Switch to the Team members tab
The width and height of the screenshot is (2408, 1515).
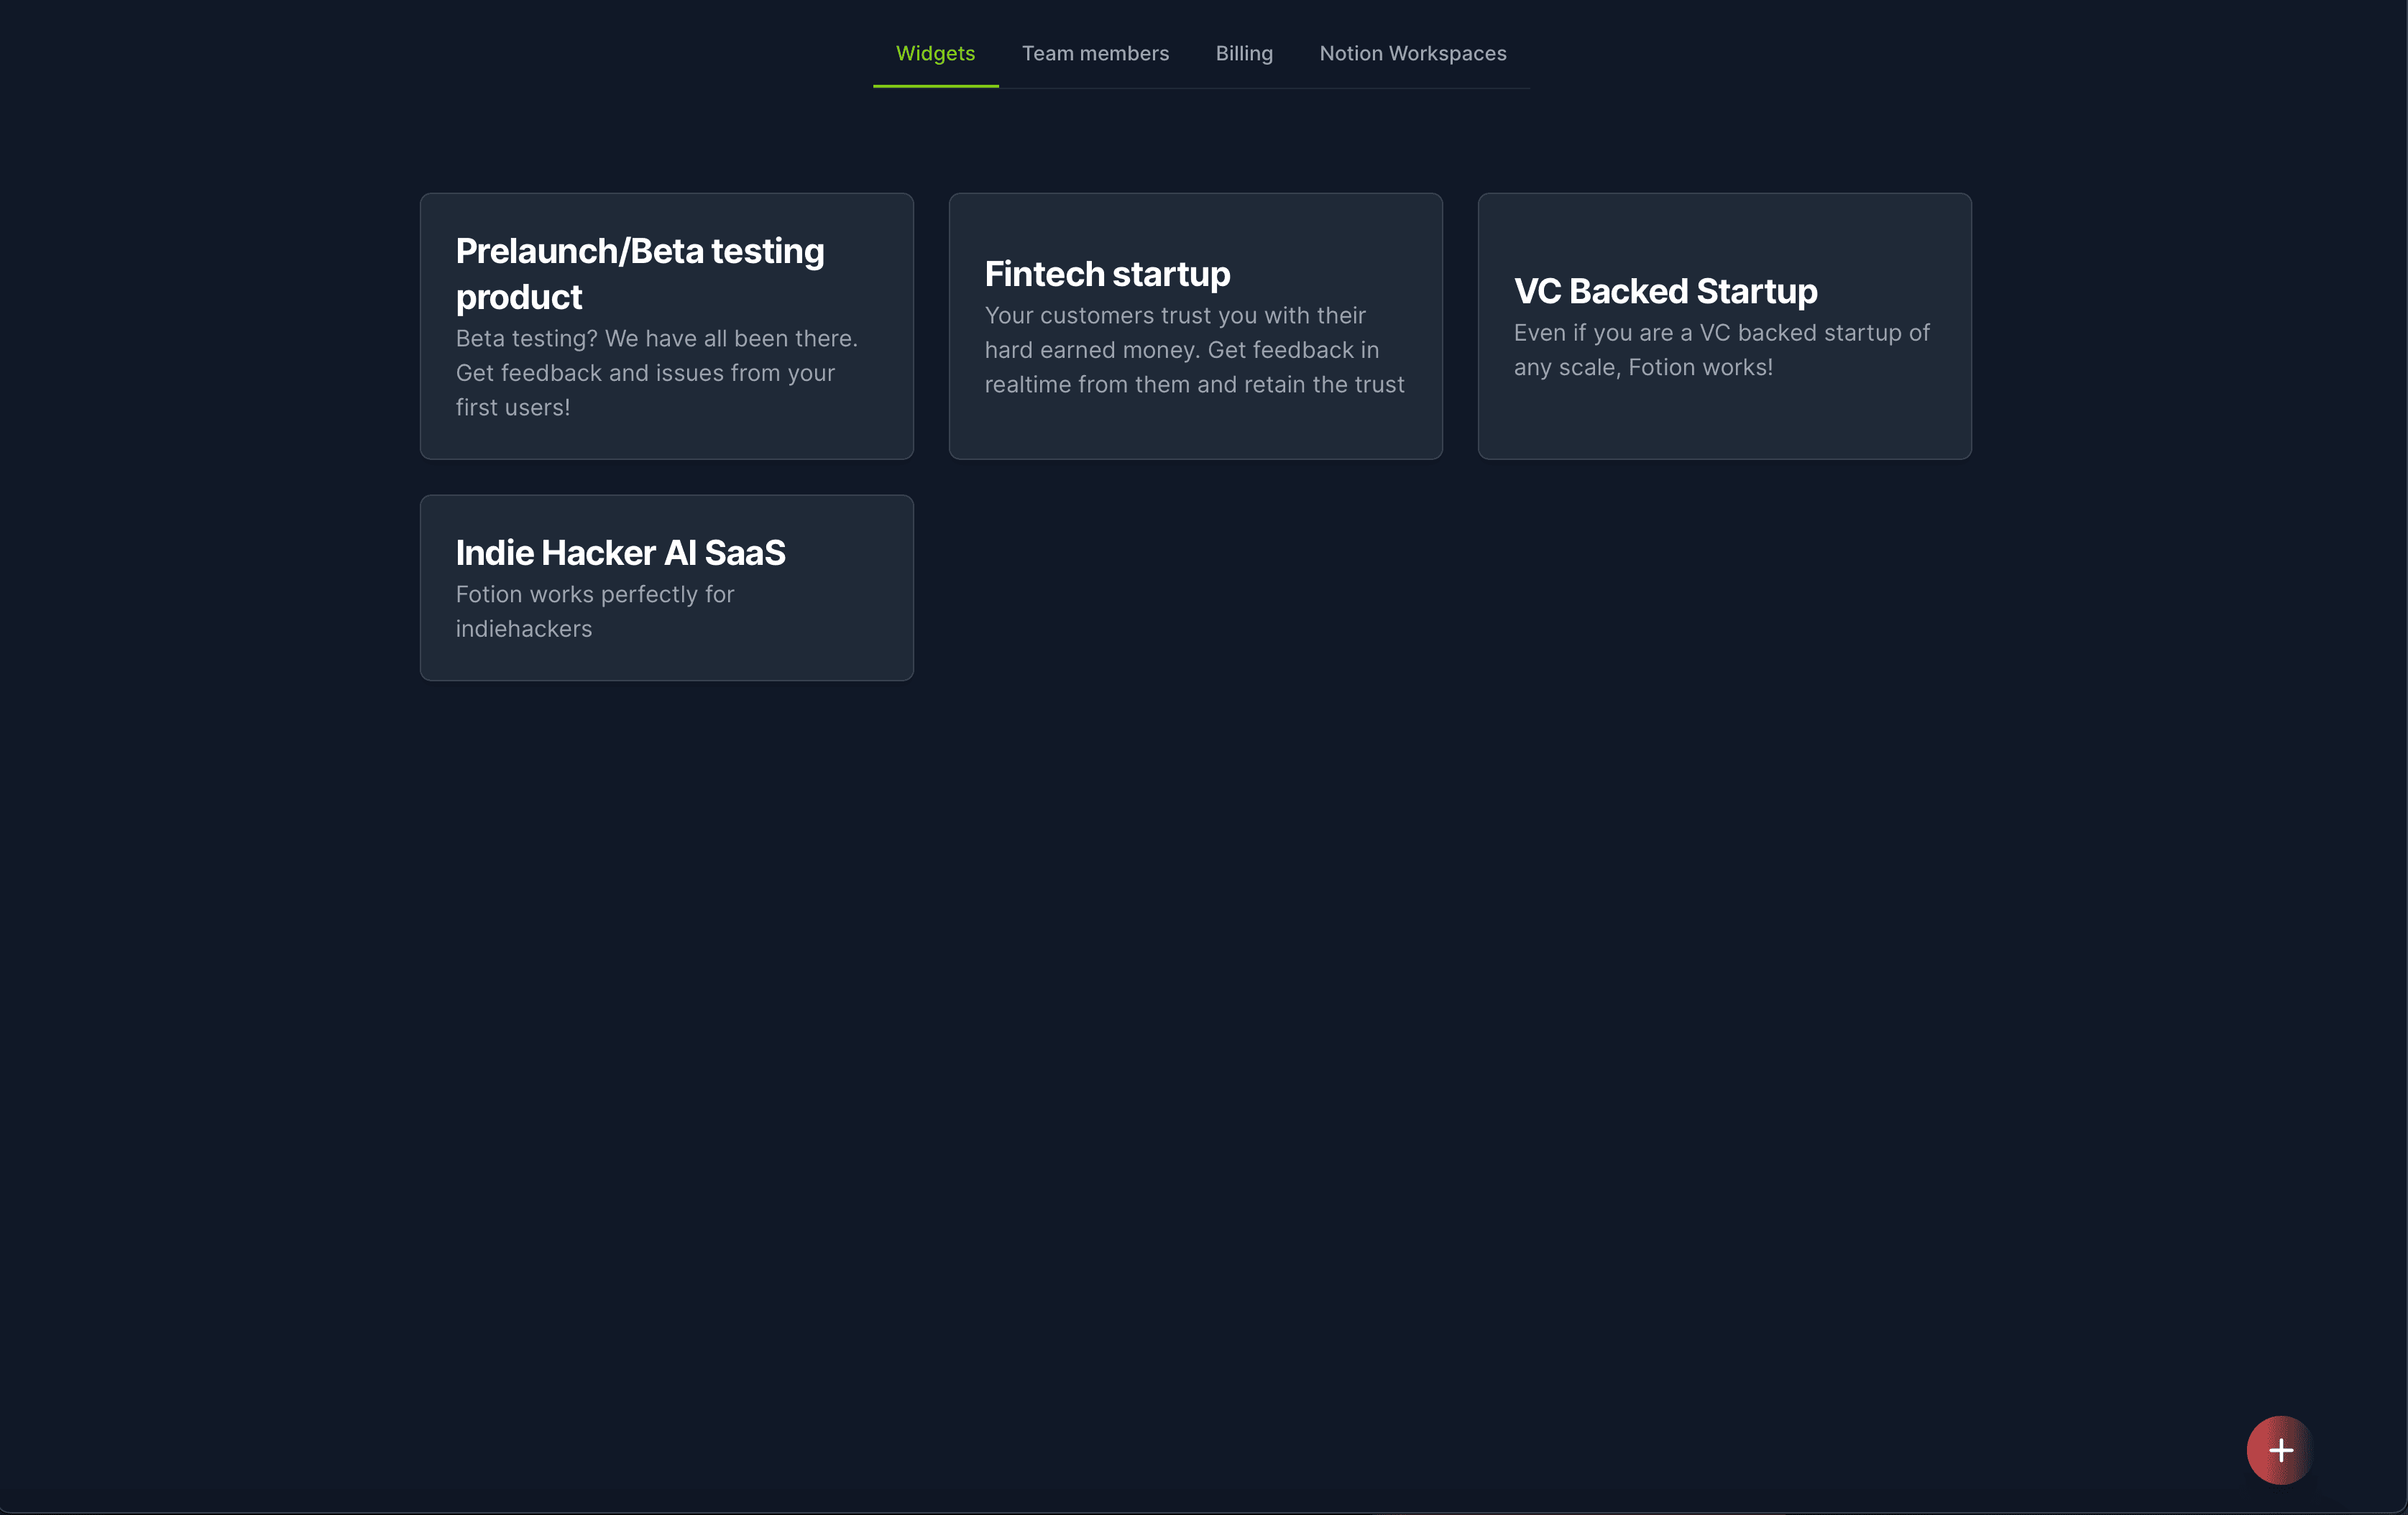click(1095, 54)
